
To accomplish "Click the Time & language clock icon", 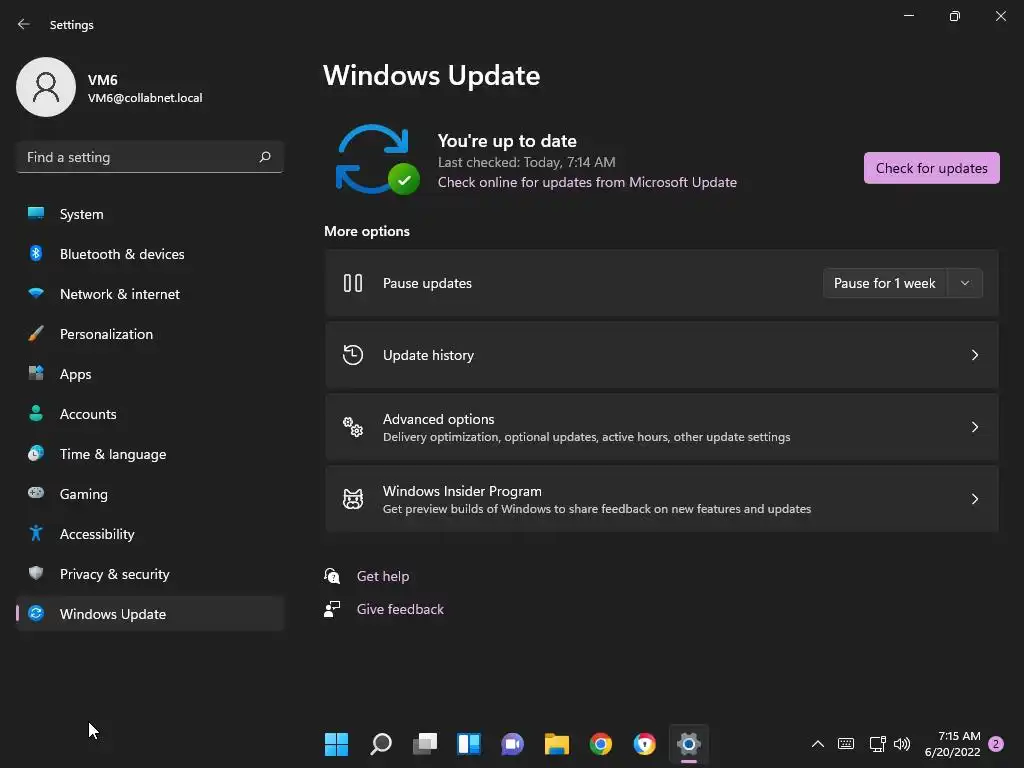I will click(36, 453).
